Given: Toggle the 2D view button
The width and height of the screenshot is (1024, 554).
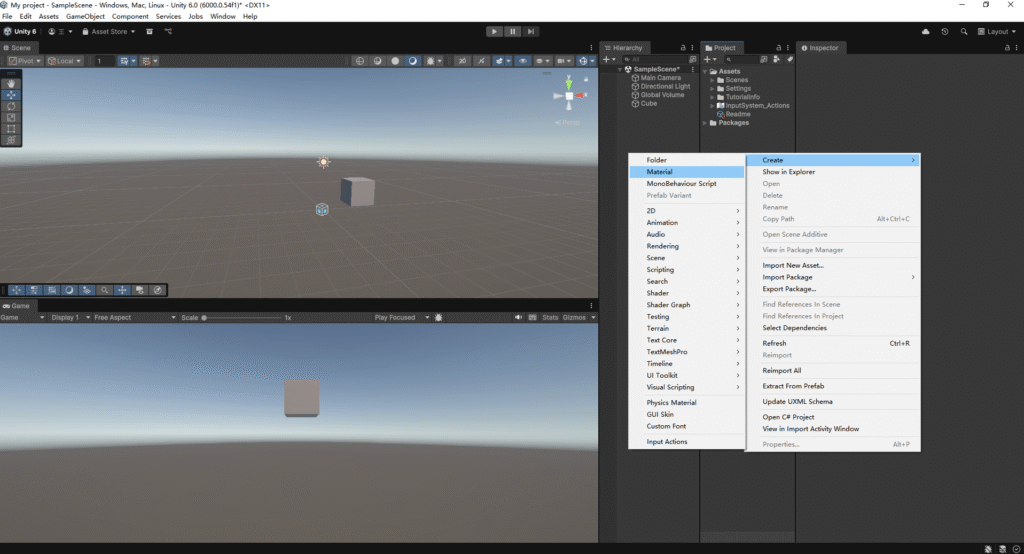Looking at the screenshot, I should pyautogui.click(x=462, y=61).
